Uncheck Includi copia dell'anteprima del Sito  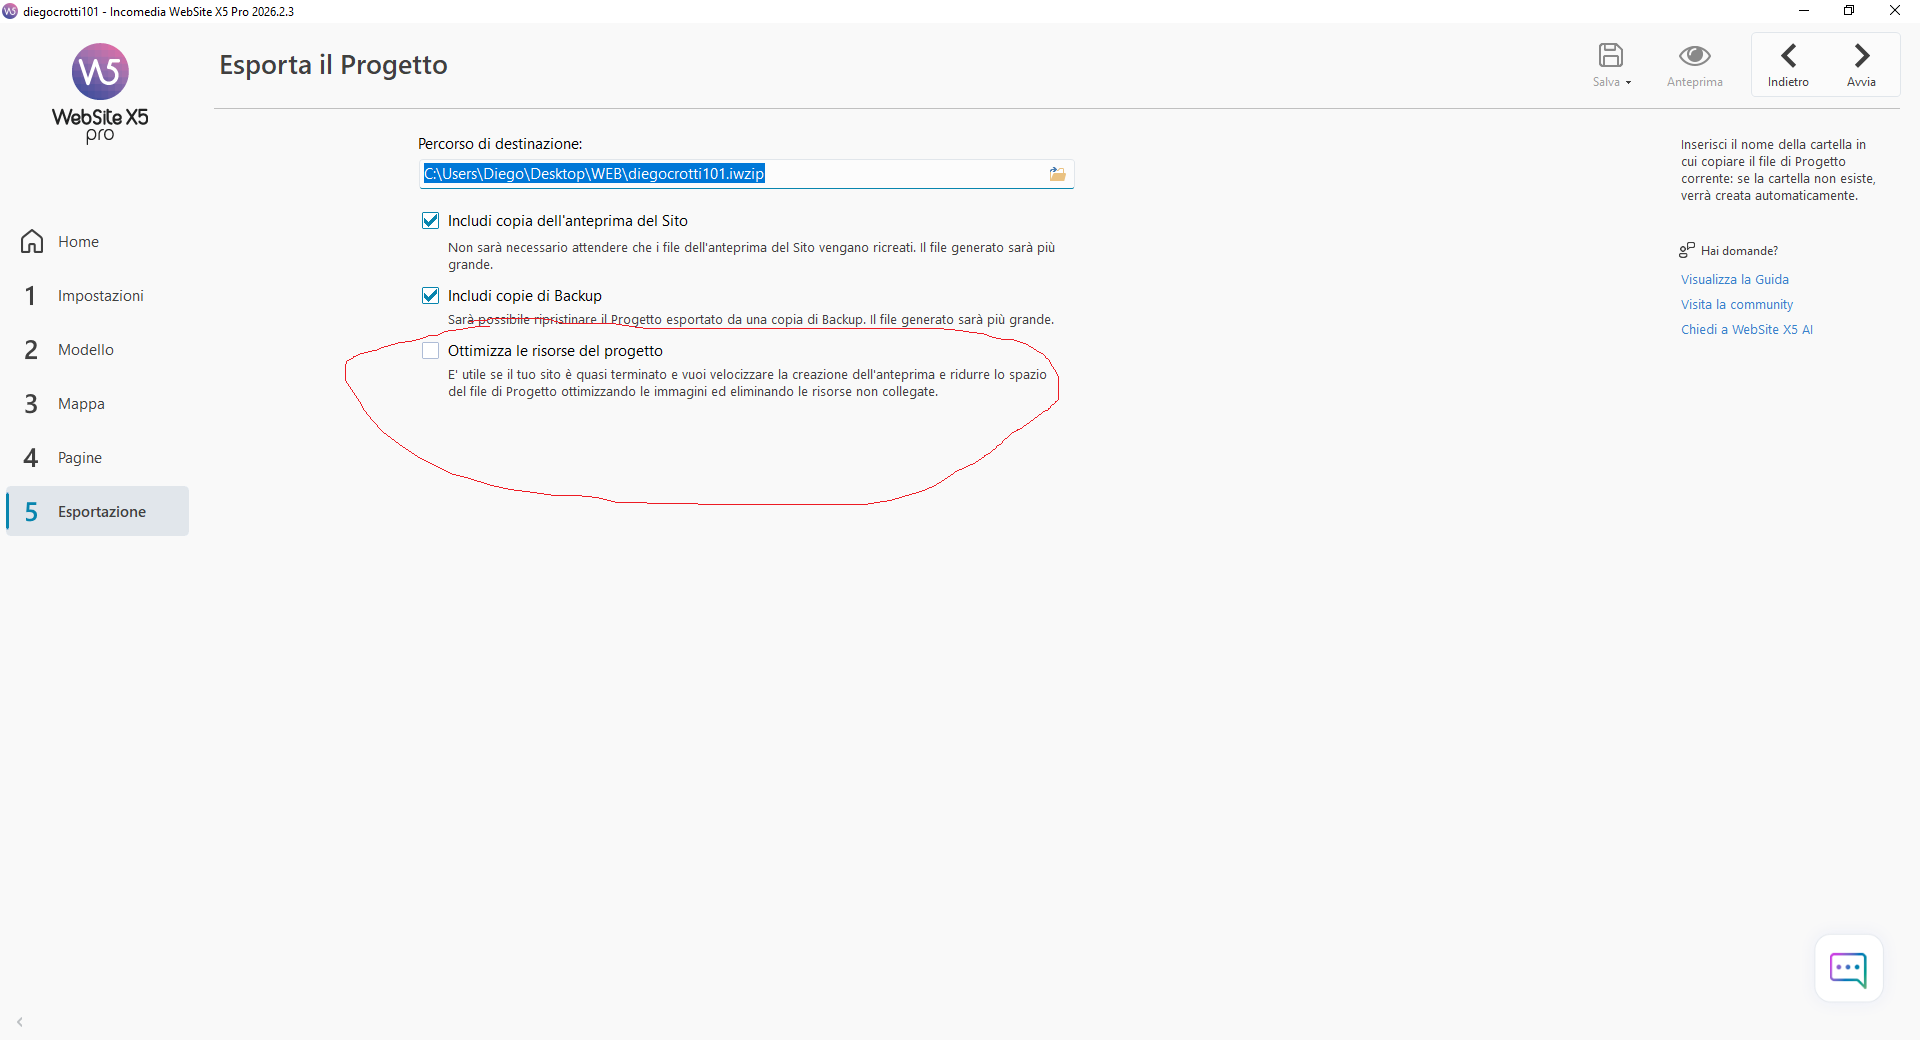pos(431,221)
